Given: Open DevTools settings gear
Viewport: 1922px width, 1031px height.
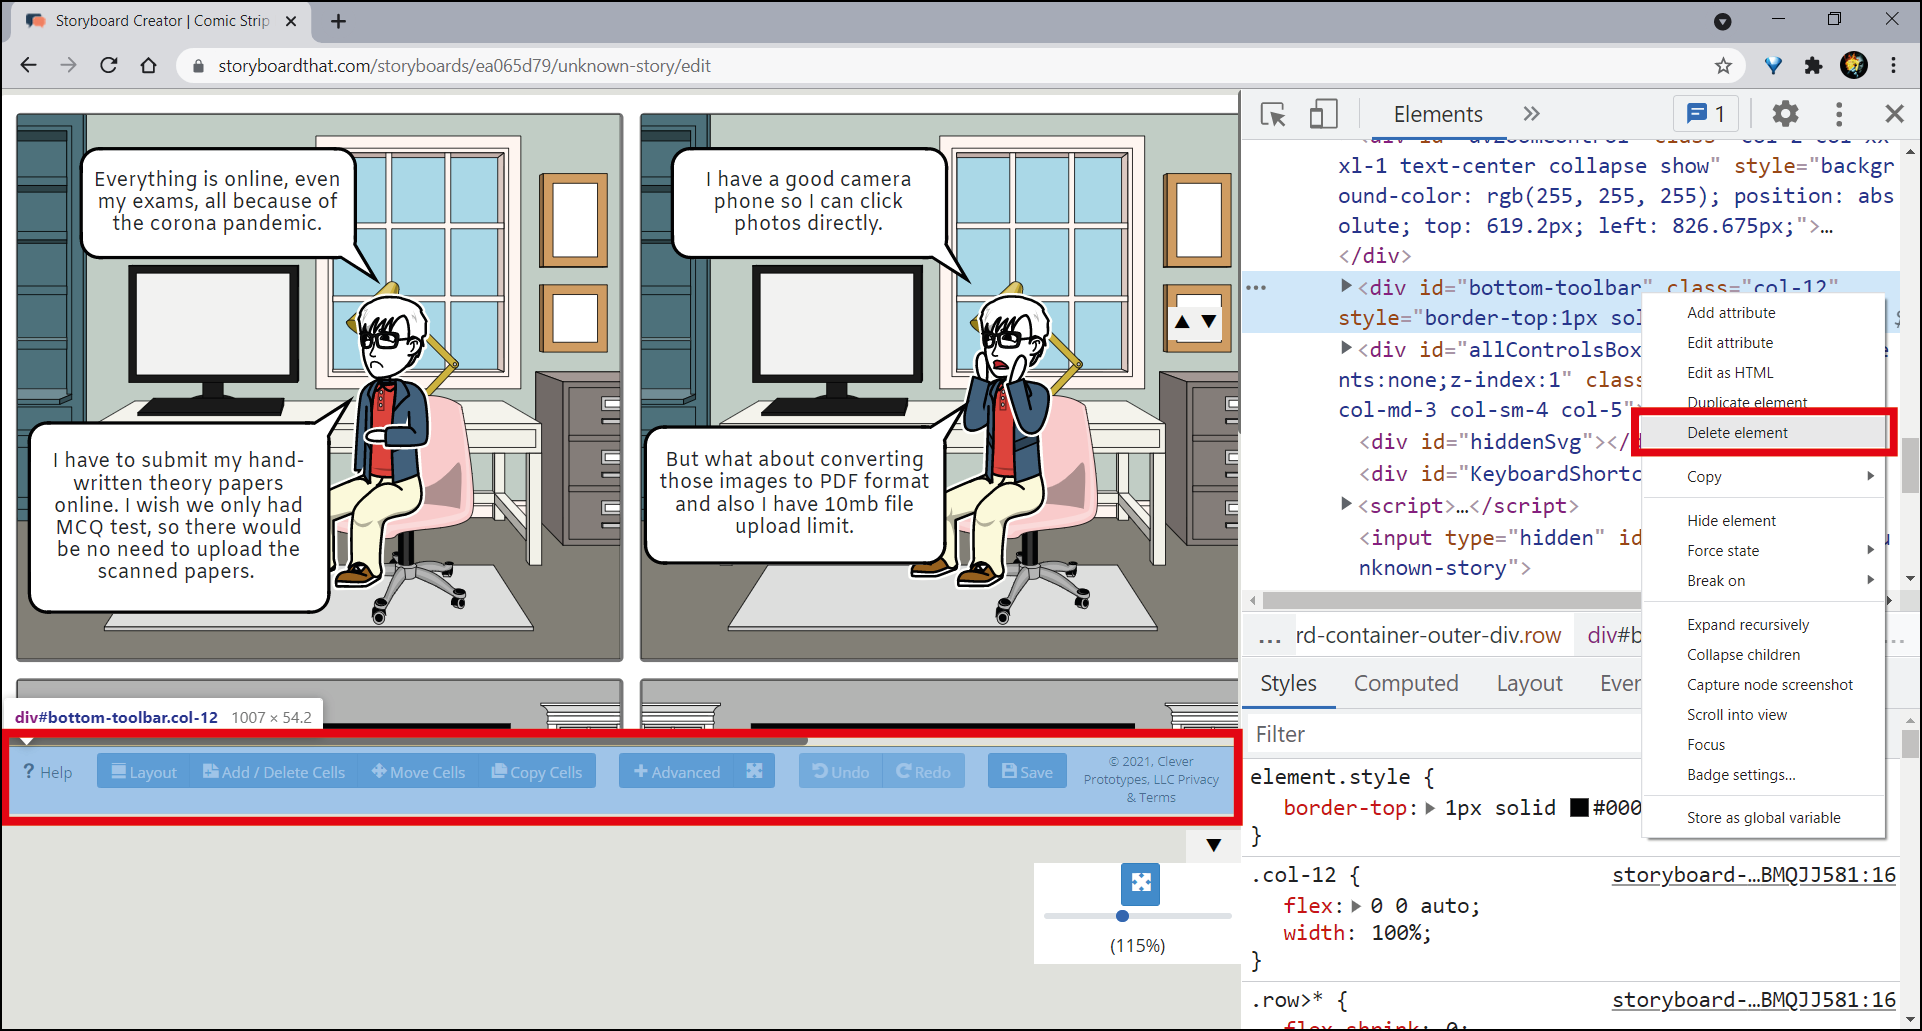Looking at the screenshot, I should point(1785,114).
